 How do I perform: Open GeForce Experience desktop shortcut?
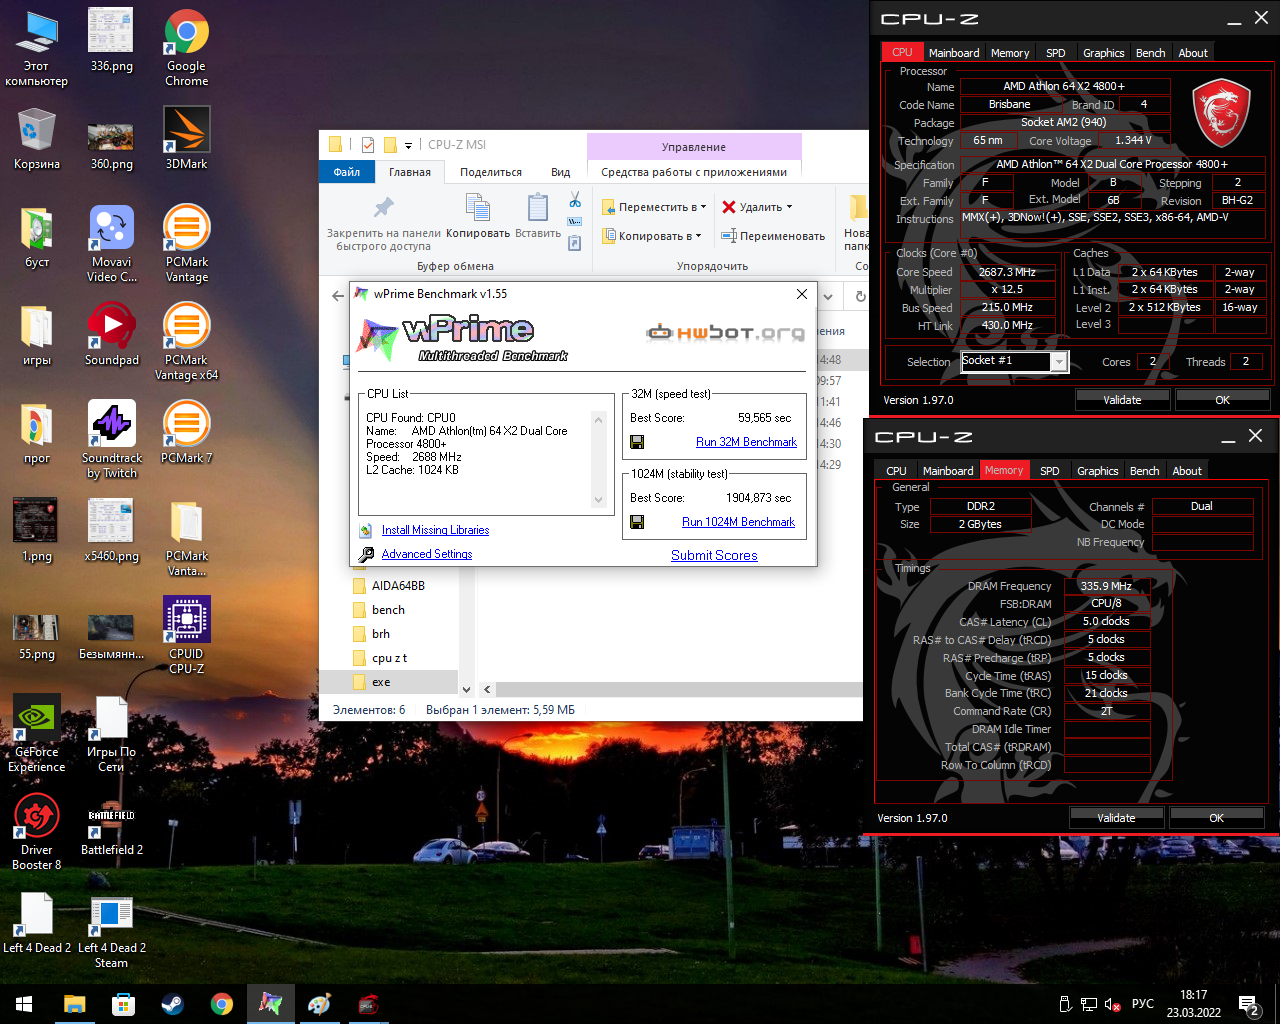pyautogui.click(x=36, y=733)
